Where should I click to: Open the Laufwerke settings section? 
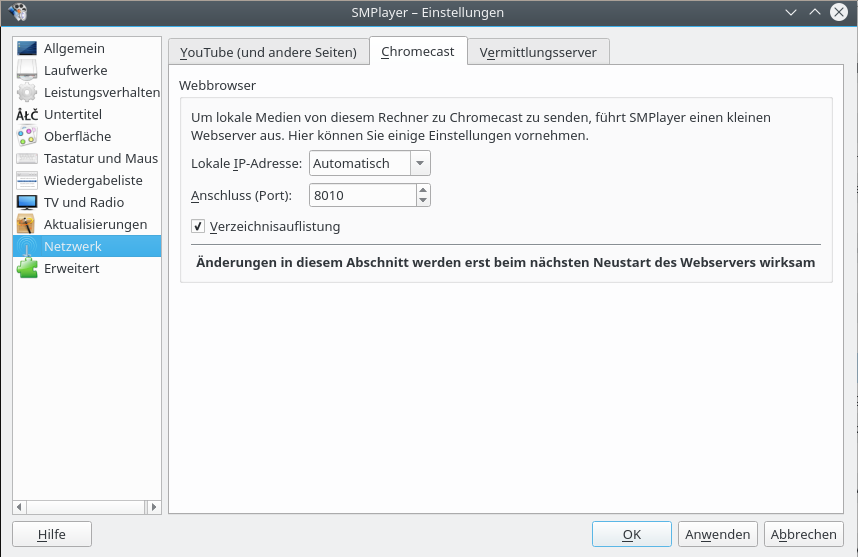point(75,71)
